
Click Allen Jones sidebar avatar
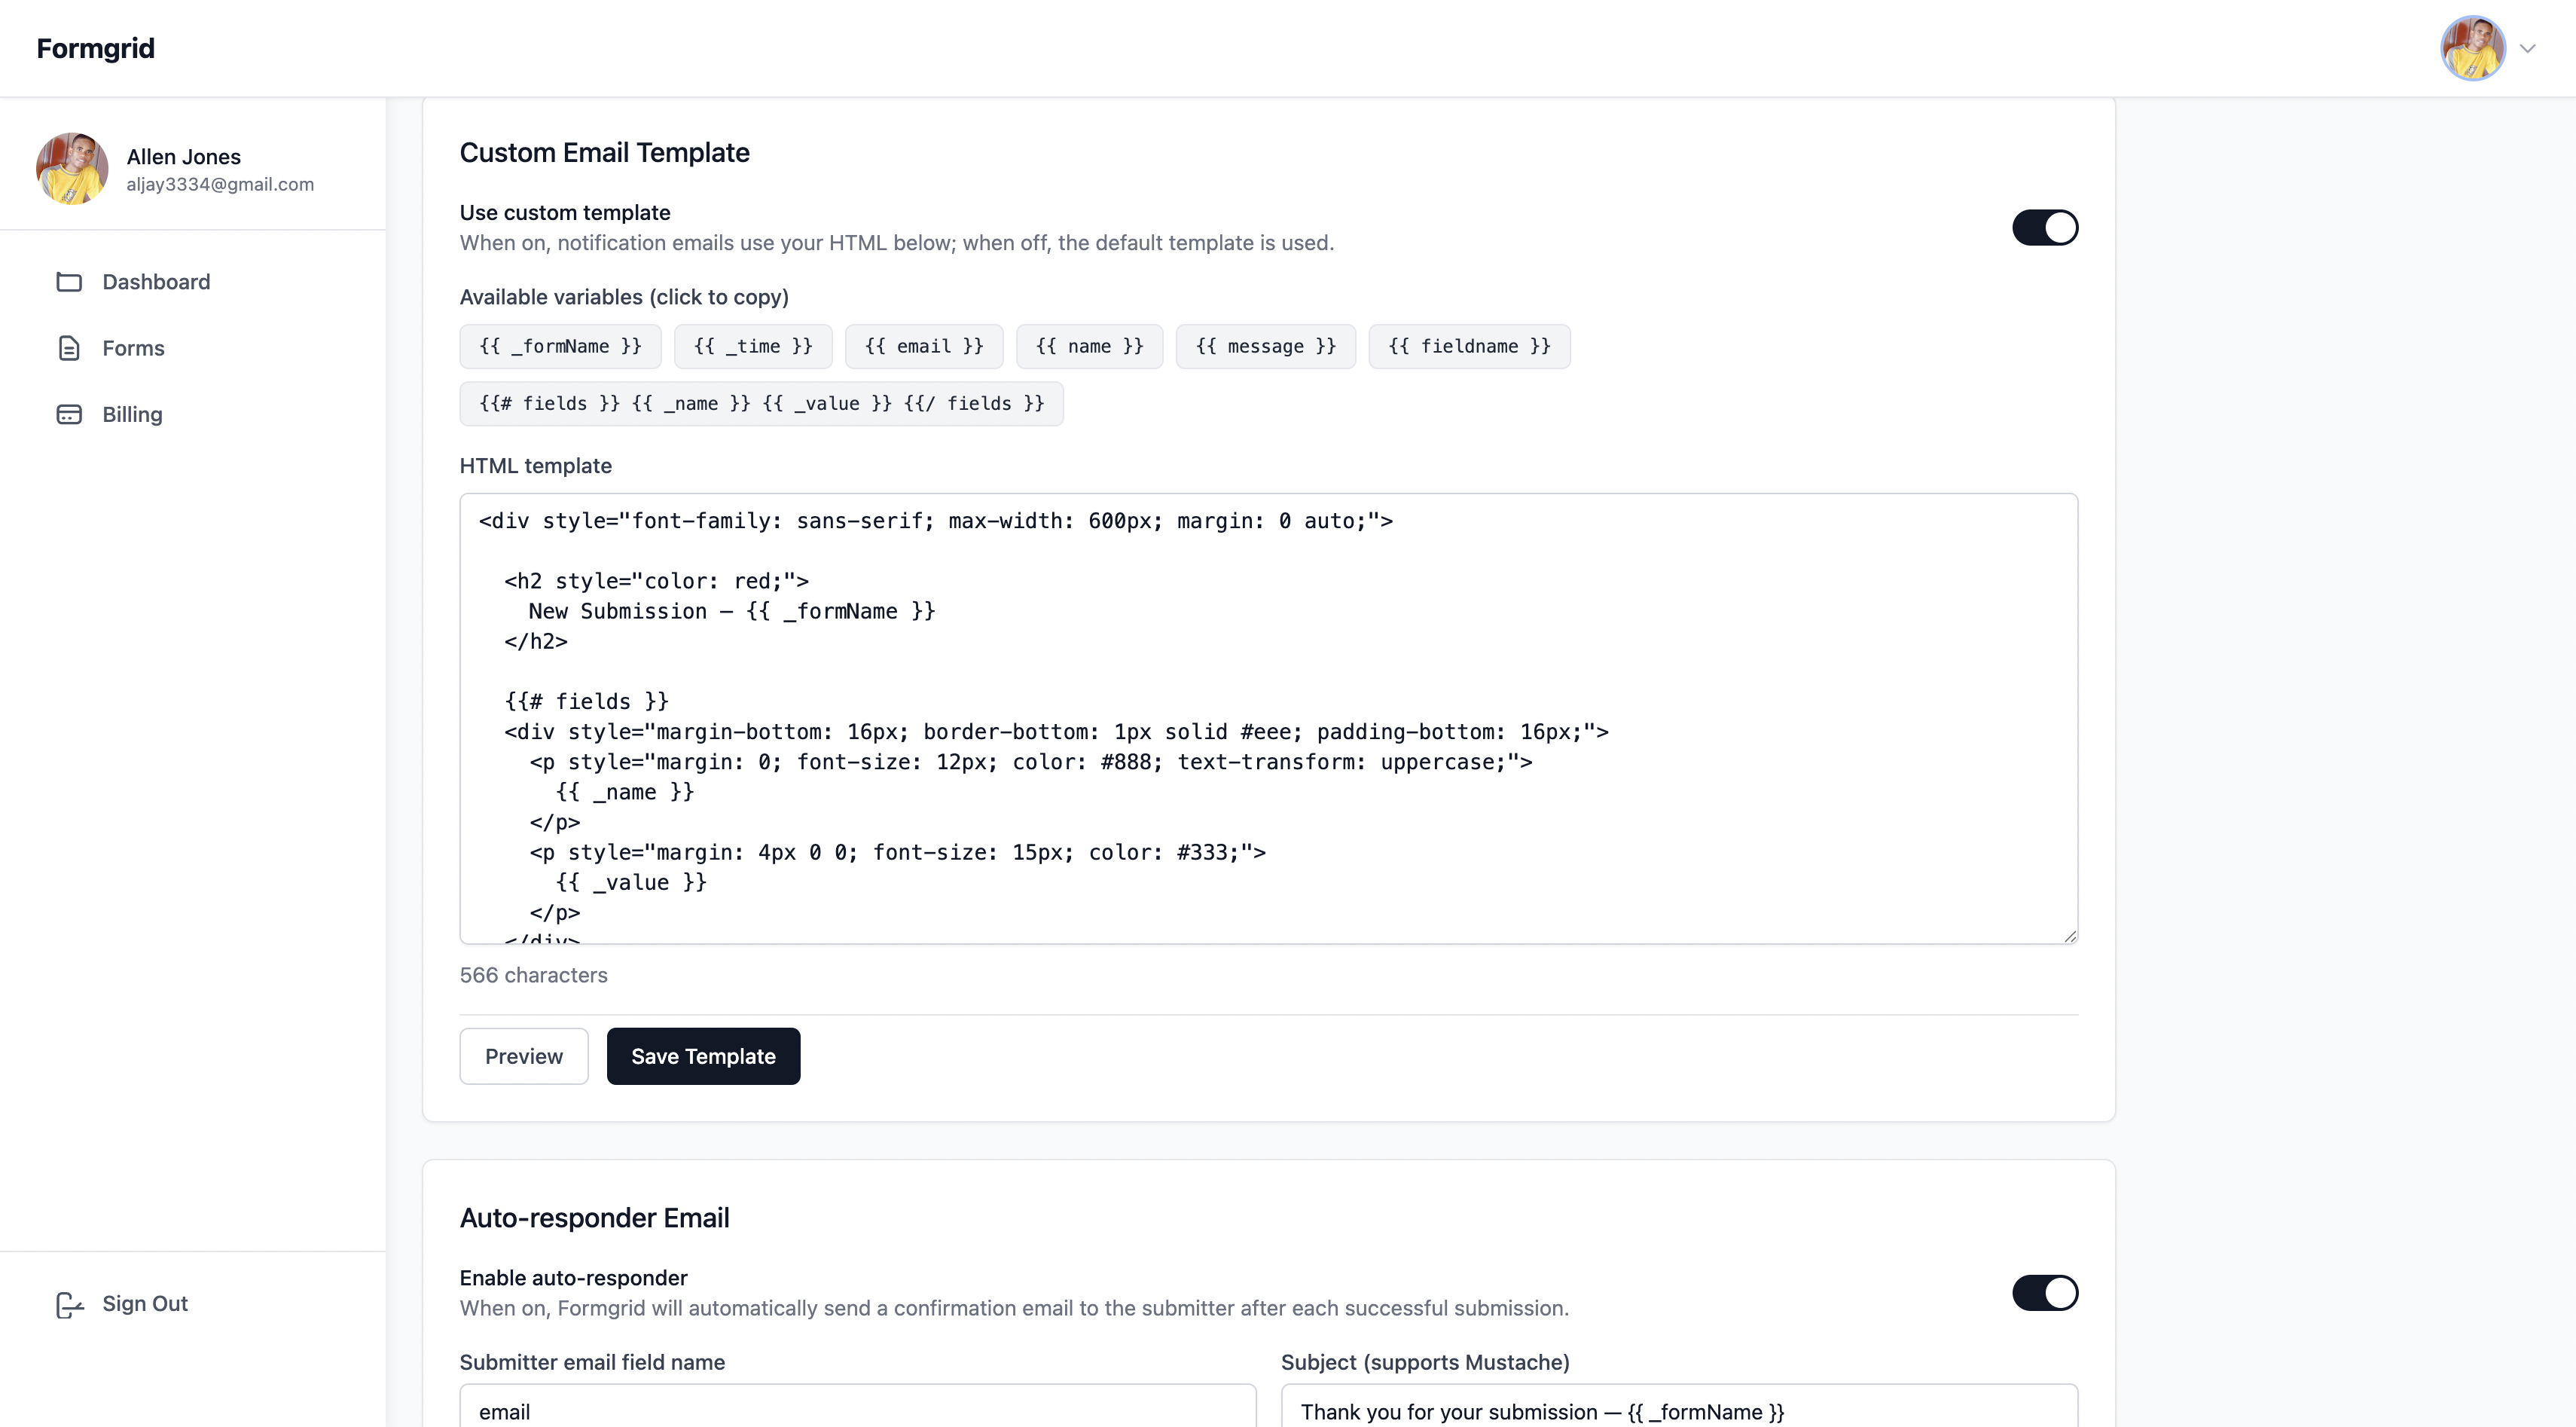[x=72, y=169]
